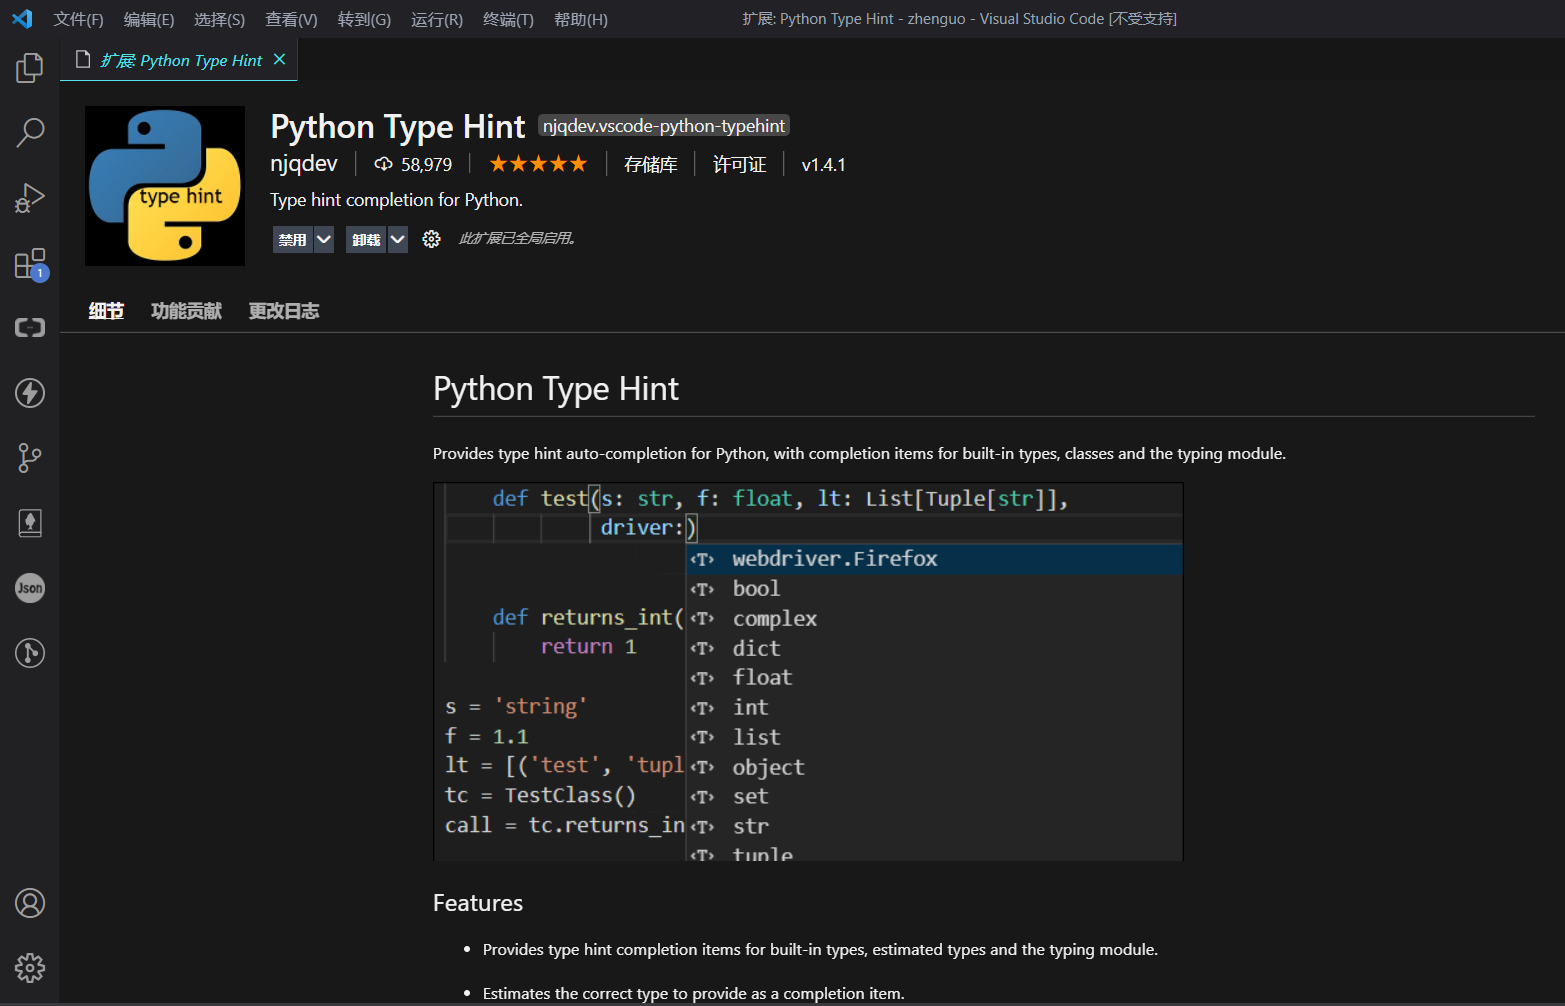
Task: Open the Extensions view with badge
Action: 30,264
